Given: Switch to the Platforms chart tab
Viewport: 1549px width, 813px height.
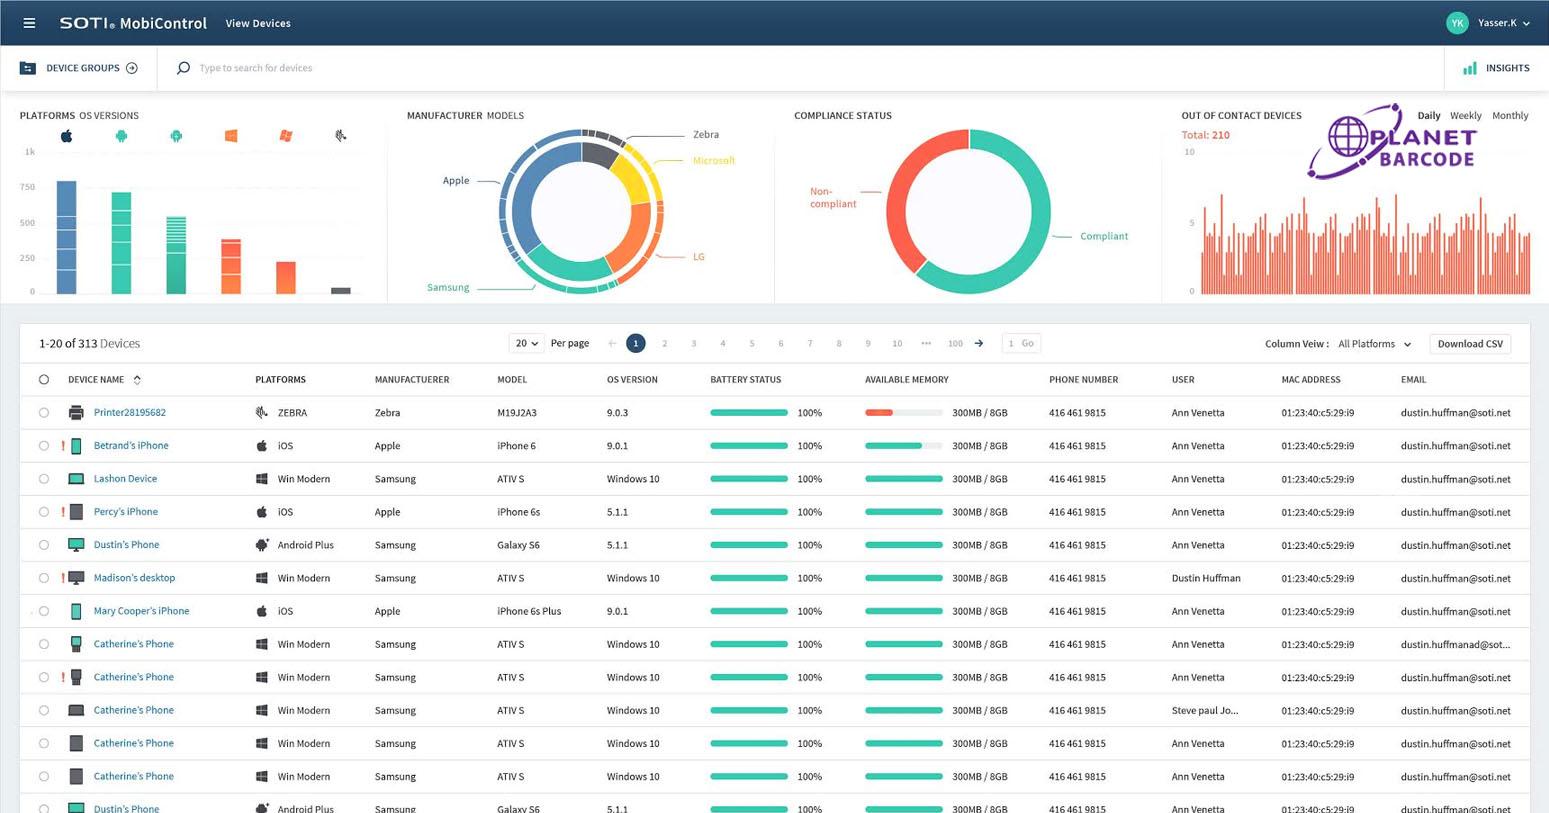Looking at the screenshot, I should tap(47, 116).
